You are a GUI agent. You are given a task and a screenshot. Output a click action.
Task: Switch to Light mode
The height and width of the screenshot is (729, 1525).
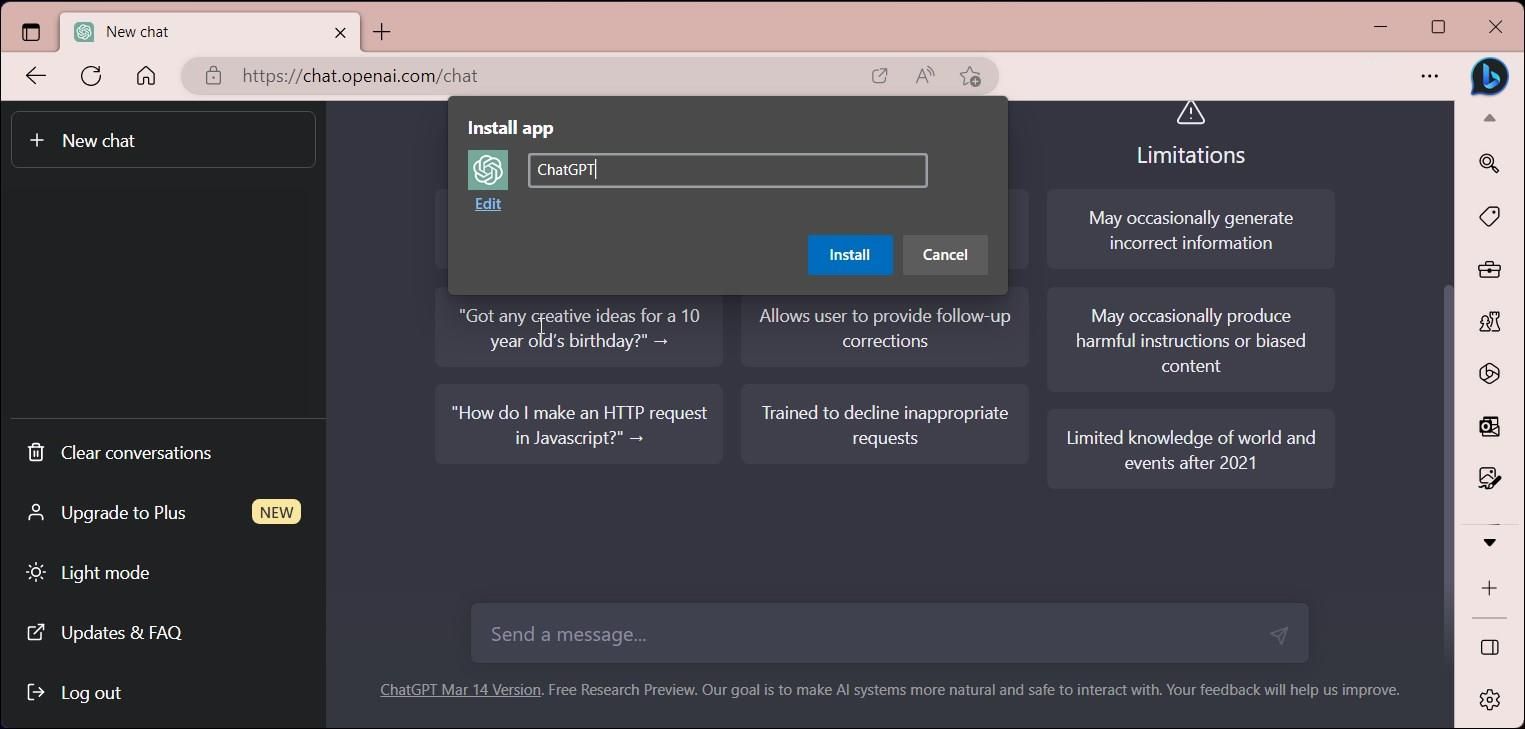(104, 572)
